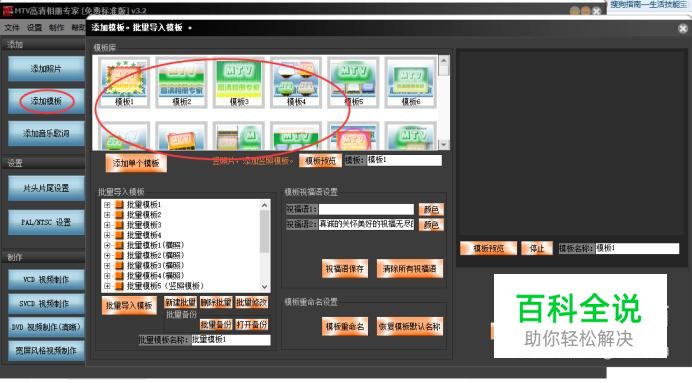The width and height of the screenshot is (692, 383).
Task: Open 片头片尾设置 in the sidebar
Action: pyautogui.click(x=46, y=188)
